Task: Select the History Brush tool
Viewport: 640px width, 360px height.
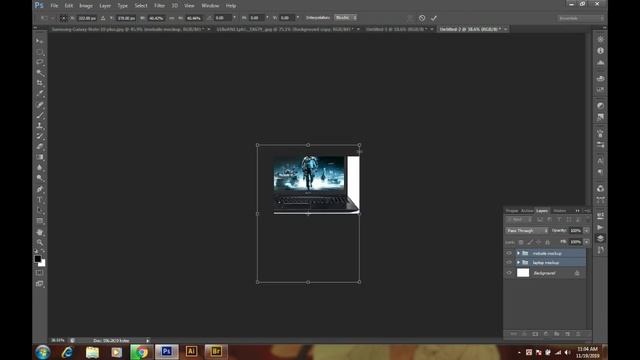Action: [40, 136]
